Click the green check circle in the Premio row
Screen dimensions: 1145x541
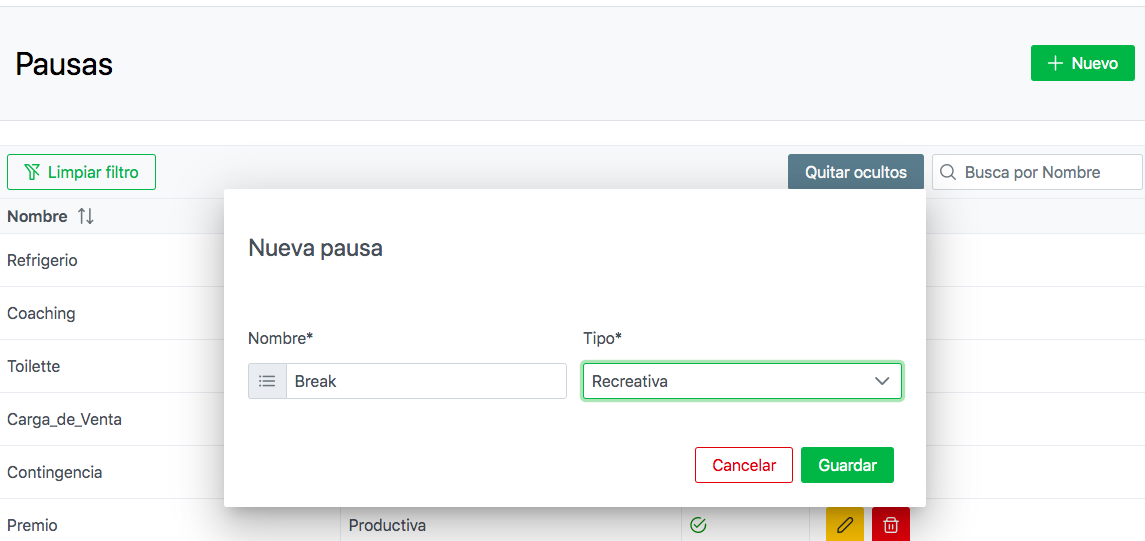tap(698, 525)
